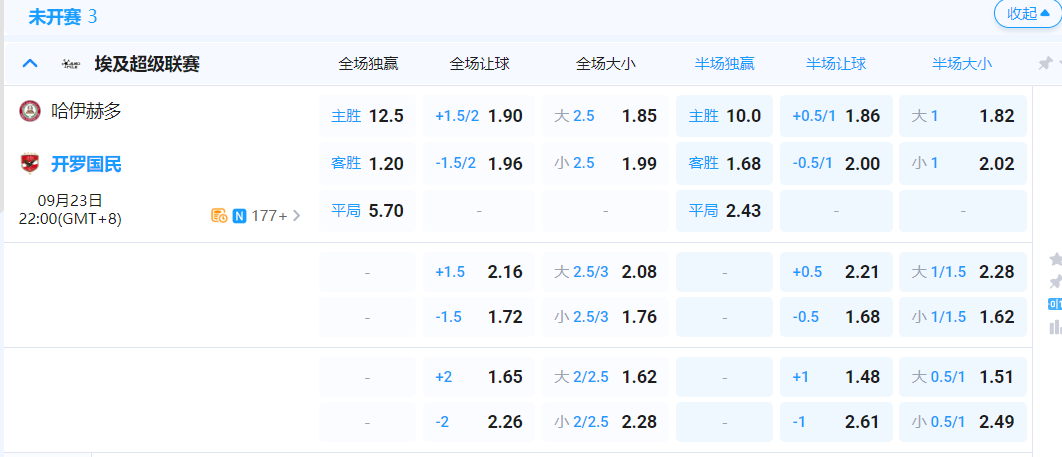Click the 哈伊赫多 team crest
Screen dimensions: 1062x457
coord(30,111)
